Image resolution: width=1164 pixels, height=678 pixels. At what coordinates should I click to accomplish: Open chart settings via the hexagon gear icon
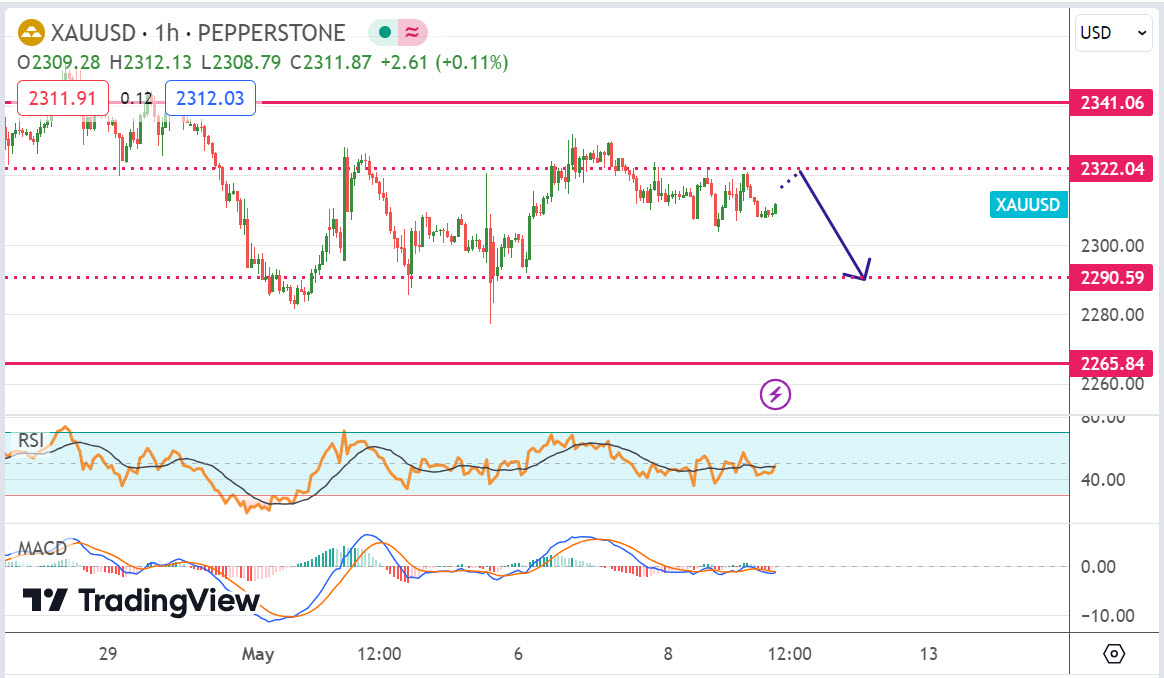pos(1114,654)
